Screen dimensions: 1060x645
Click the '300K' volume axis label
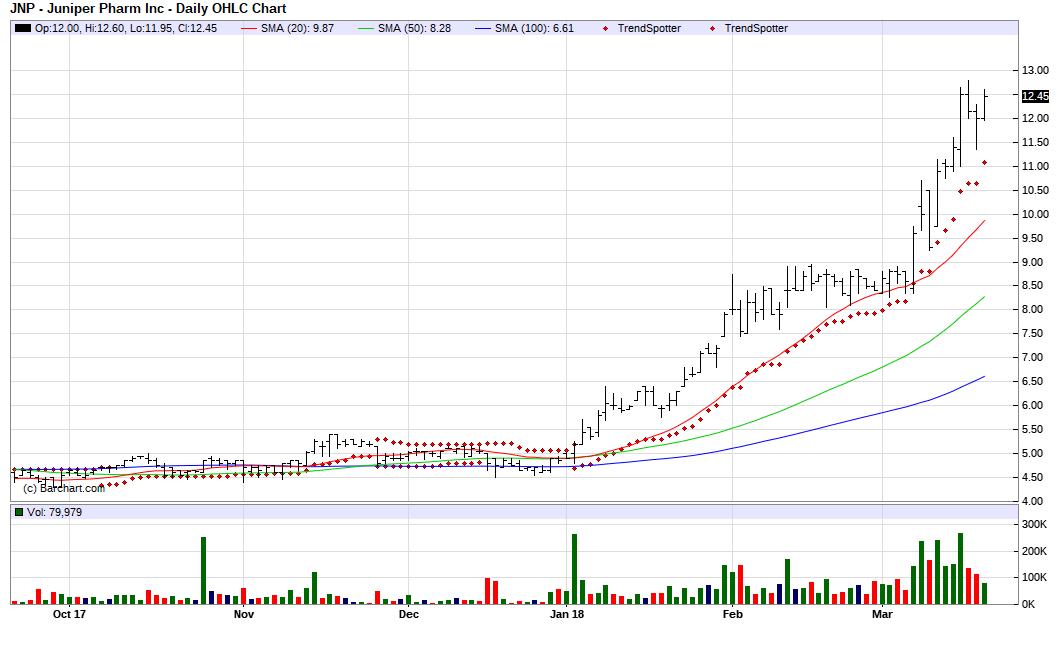(x=1034, y=525)
